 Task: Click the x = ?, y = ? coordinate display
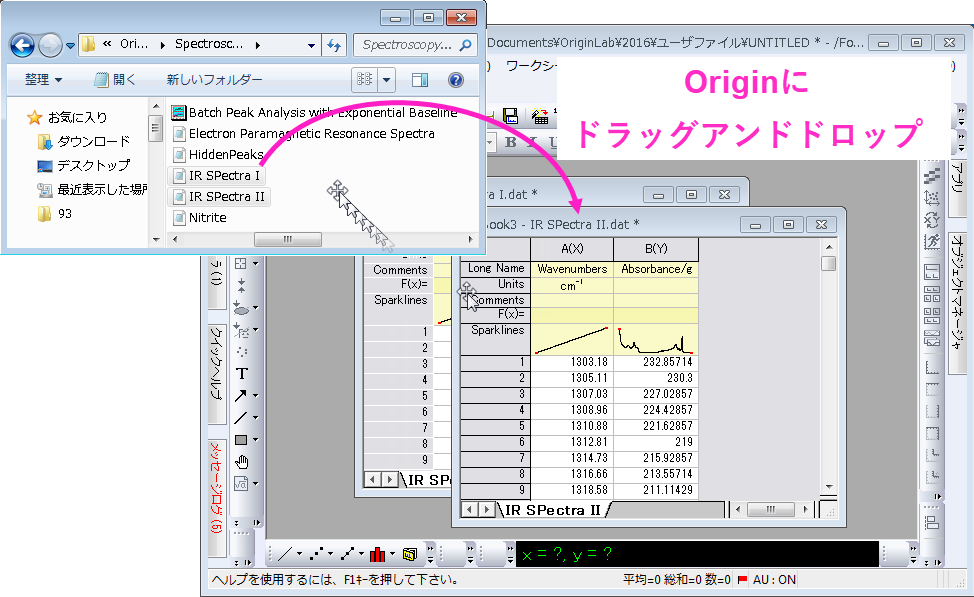697,554
